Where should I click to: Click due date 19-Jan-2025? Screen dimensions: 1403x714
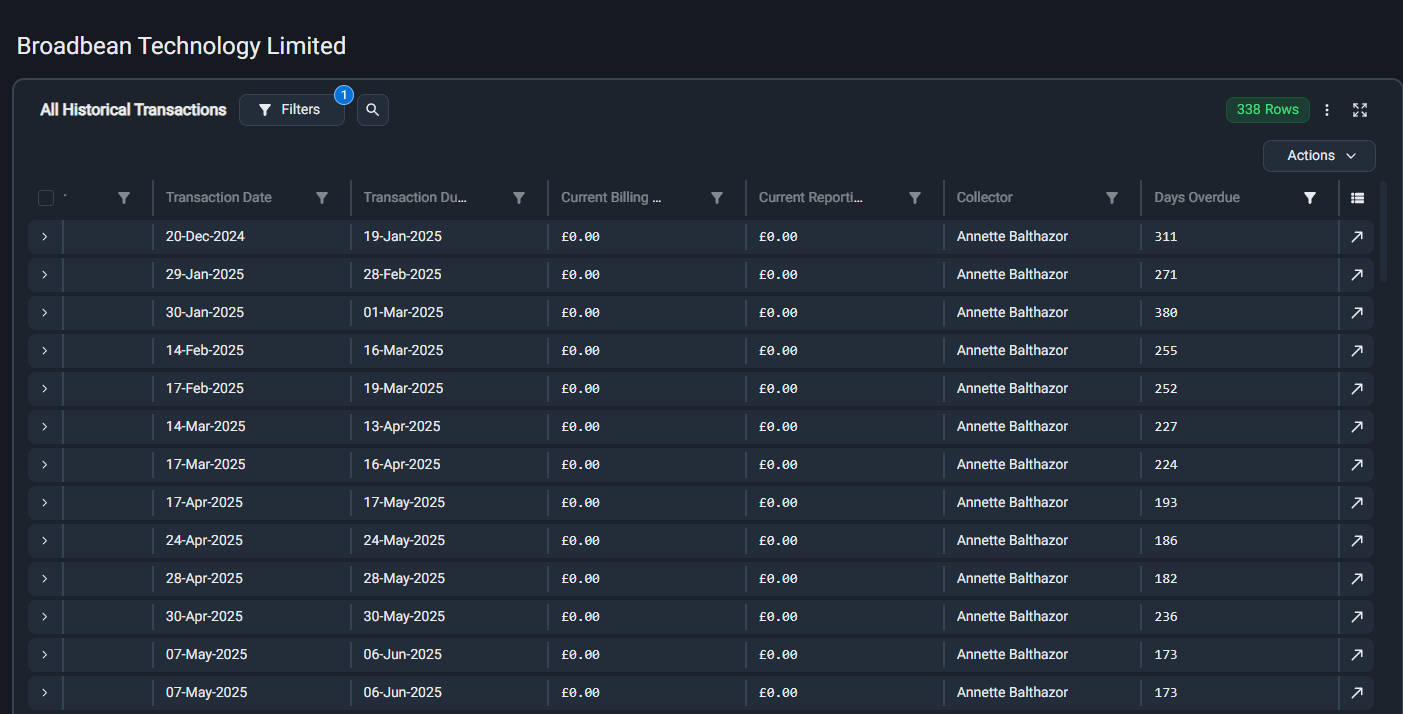click(403, 237)
